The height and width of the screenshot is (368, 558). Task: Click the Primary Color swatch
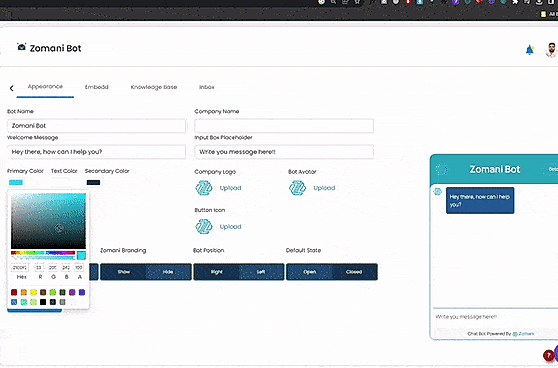[x=16, y=183]
